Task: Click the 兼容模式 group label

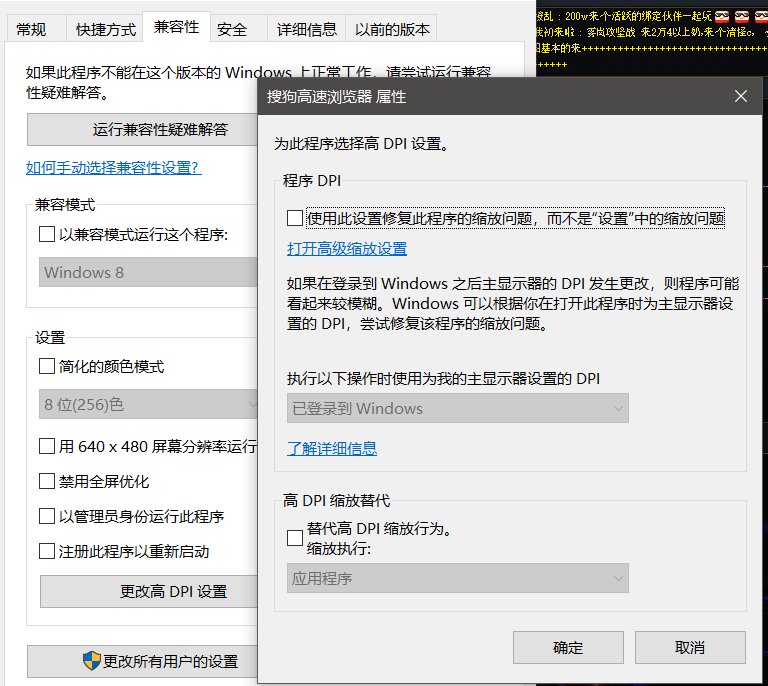Action: click(x=65, y=204)
